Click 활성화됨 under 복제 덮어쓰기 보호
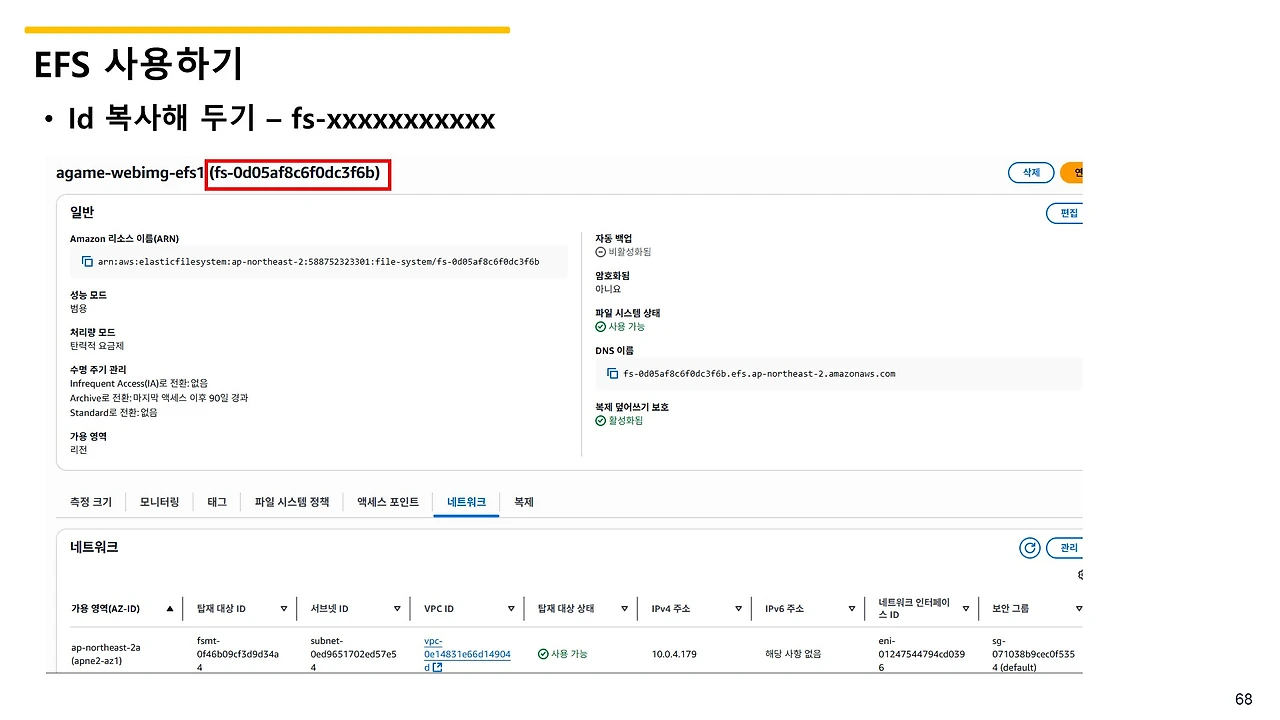The height and width of the screenshot is (720, 1280). [626, 420]
